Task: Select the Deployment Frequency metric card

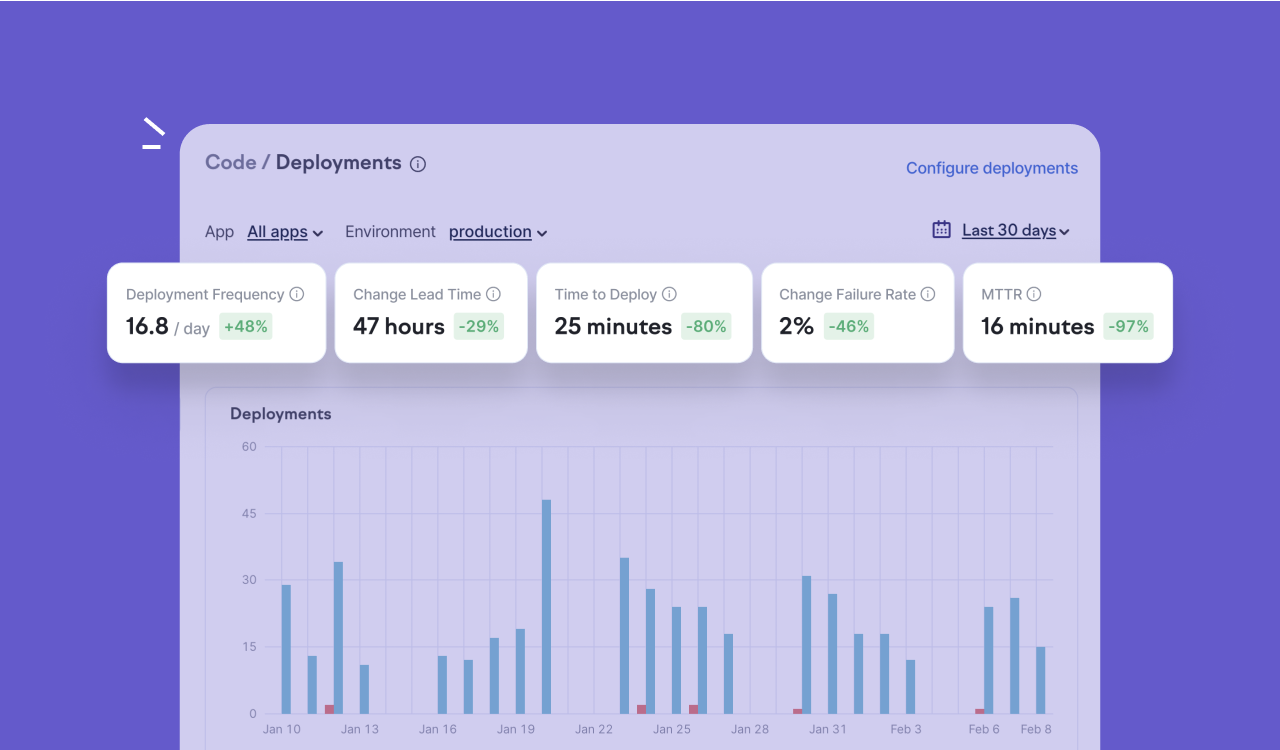Action: tap(216, 312)
